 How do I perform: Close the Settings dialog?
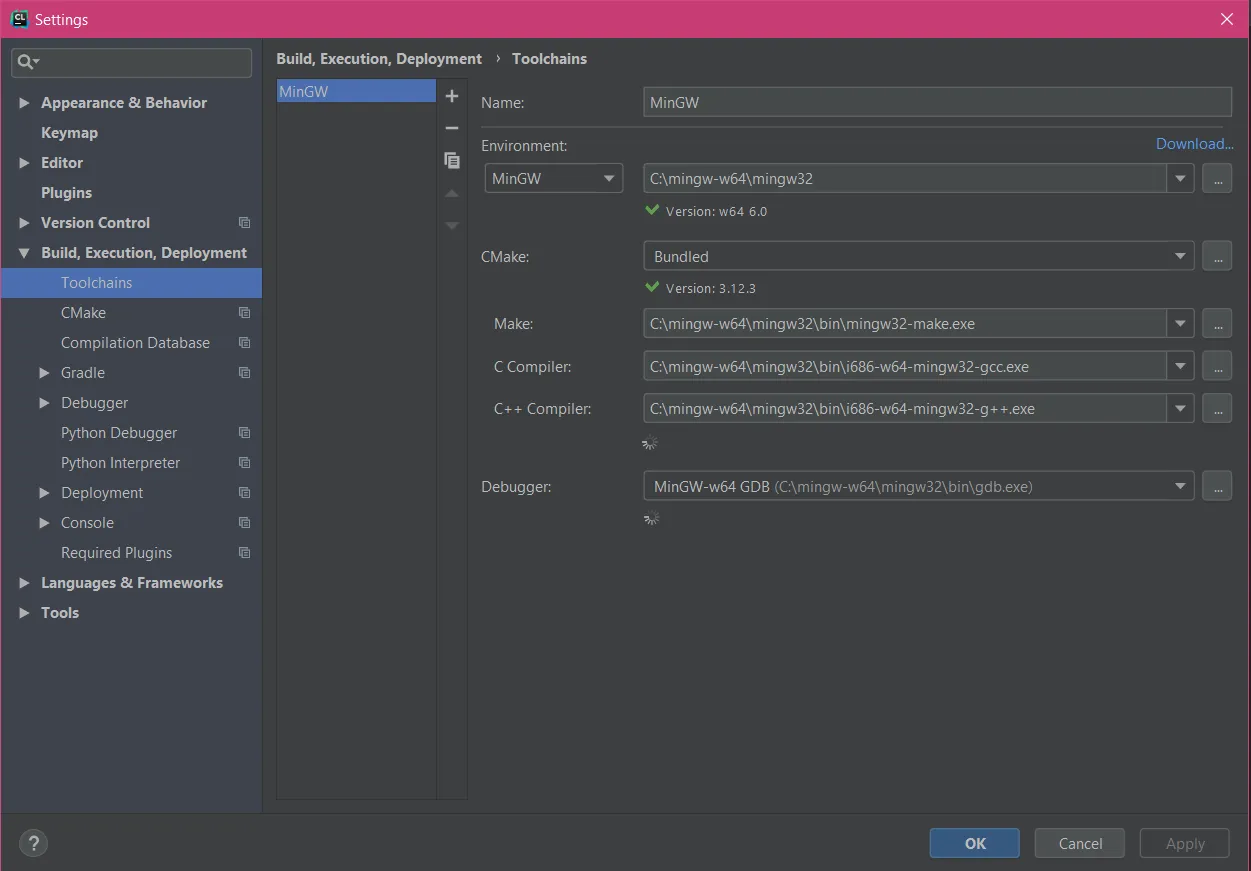point(1227,19)
